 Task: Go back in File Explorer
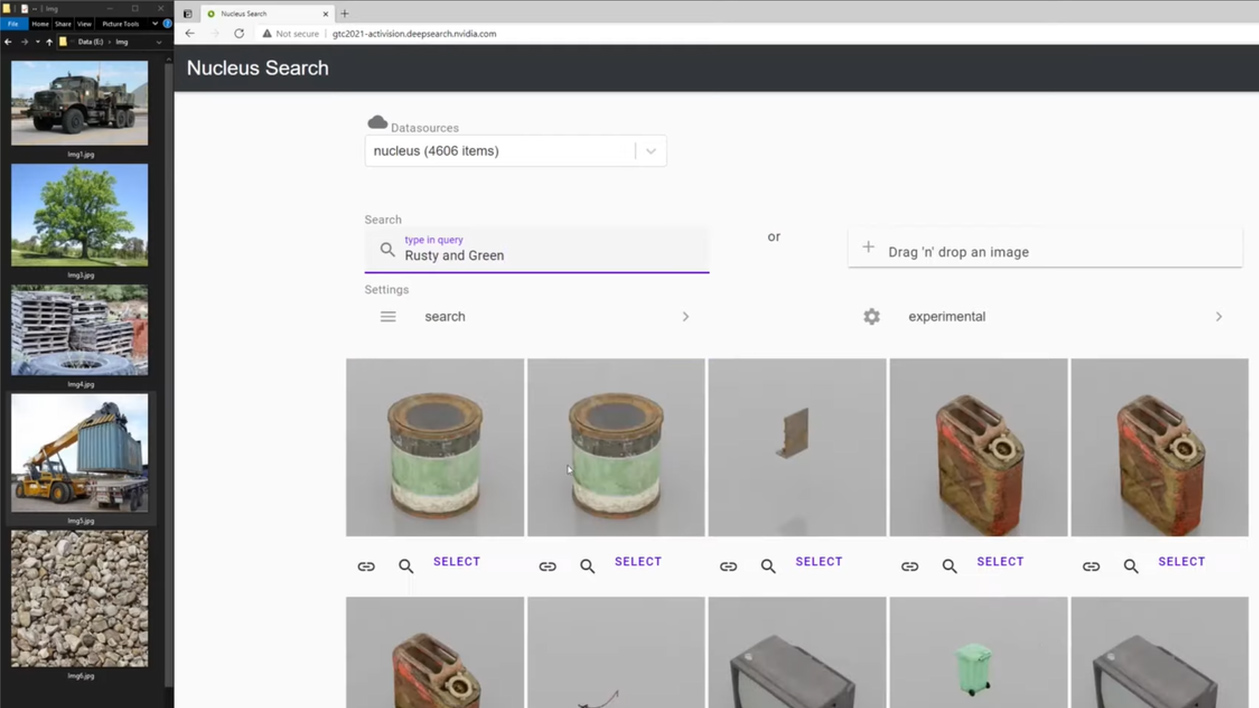point(8,42)
